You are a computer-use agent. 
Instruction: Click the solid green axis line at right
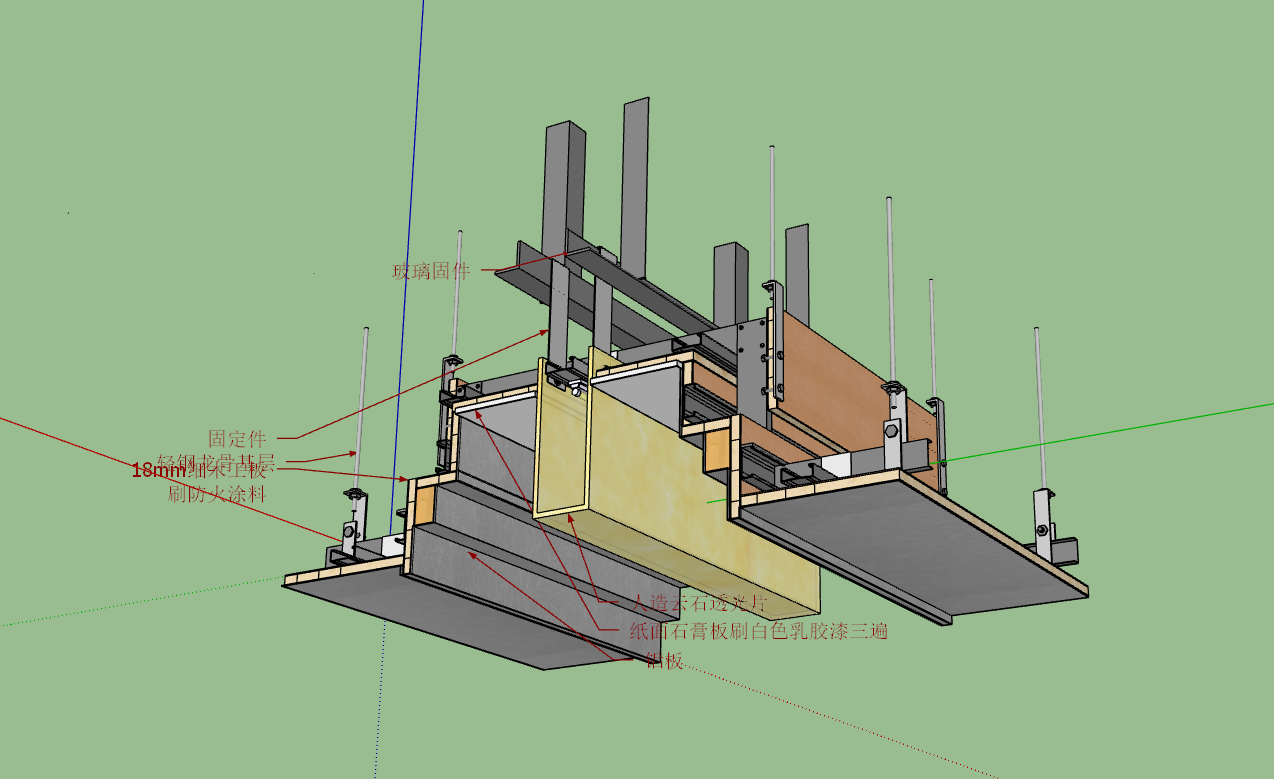pyautogui.click(x=1105, y=432)
